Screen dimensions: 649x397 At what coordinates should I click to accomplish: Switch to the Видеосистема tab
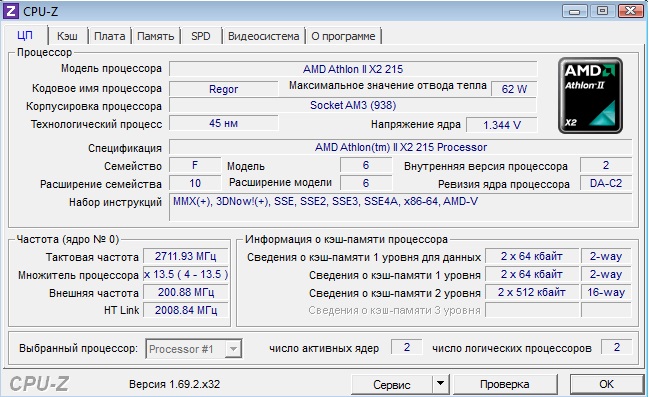[x=264, y=36]
